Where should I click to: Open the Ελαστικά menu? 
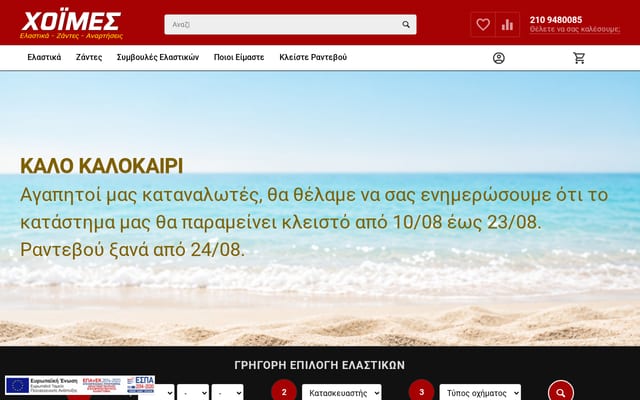[44, 57]
